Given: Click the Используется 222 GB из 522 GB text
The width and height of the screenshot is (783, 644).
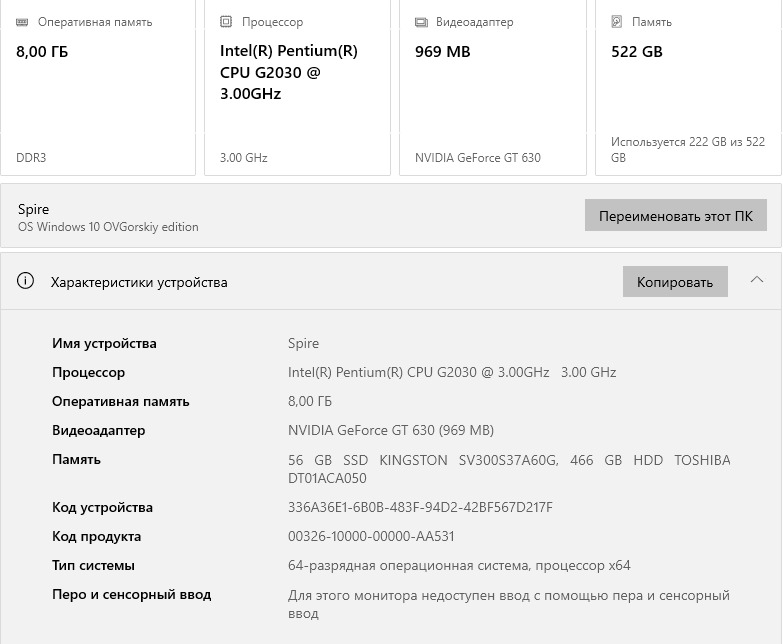Looking at the screenshot, I should pyautogui.click(x=687, y=150).
